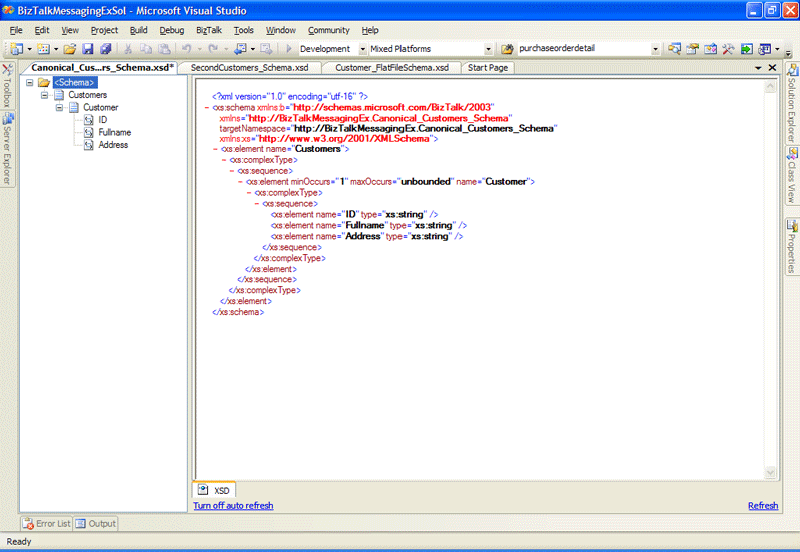Click the Open File toolbar icon

(x=70, y=48)
